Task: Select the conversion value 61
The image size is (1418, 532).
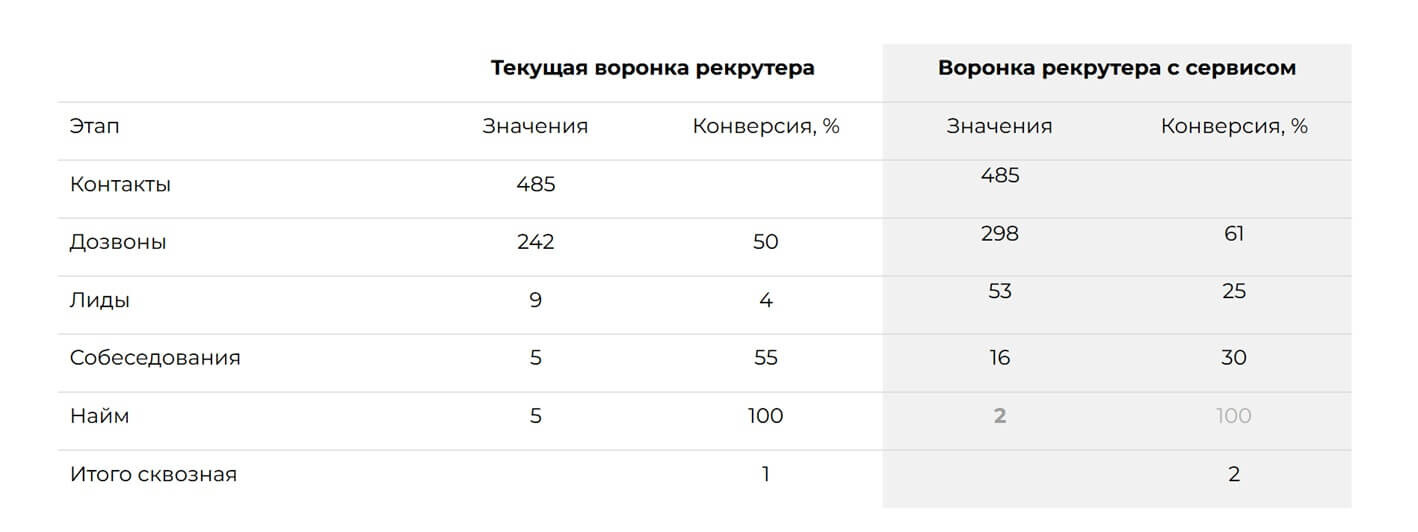Action: click(x=1234, y=233)
